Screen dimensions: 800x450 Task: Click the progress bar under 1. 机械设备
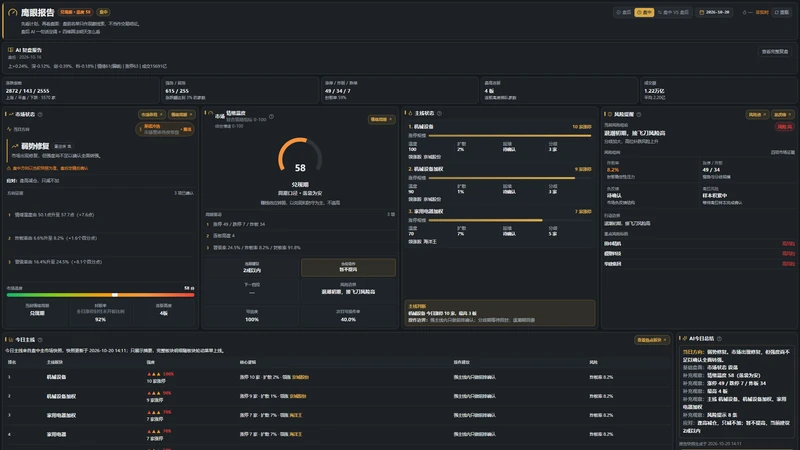pyautogui.click(x=510, y=136)
